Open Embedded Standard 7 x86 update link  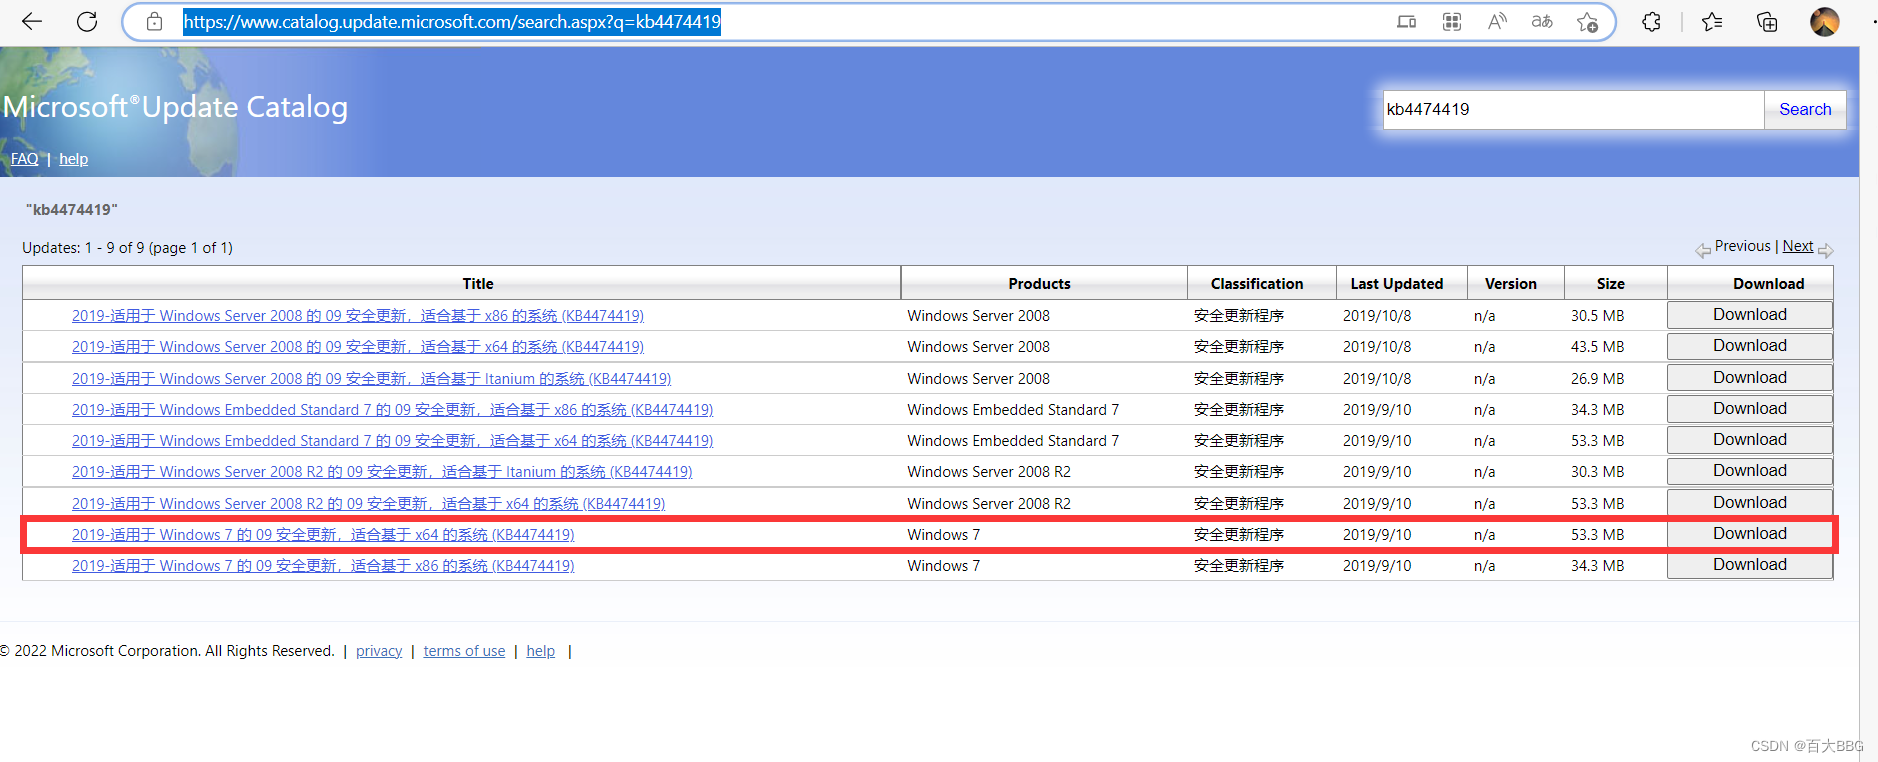click(392, 410)
